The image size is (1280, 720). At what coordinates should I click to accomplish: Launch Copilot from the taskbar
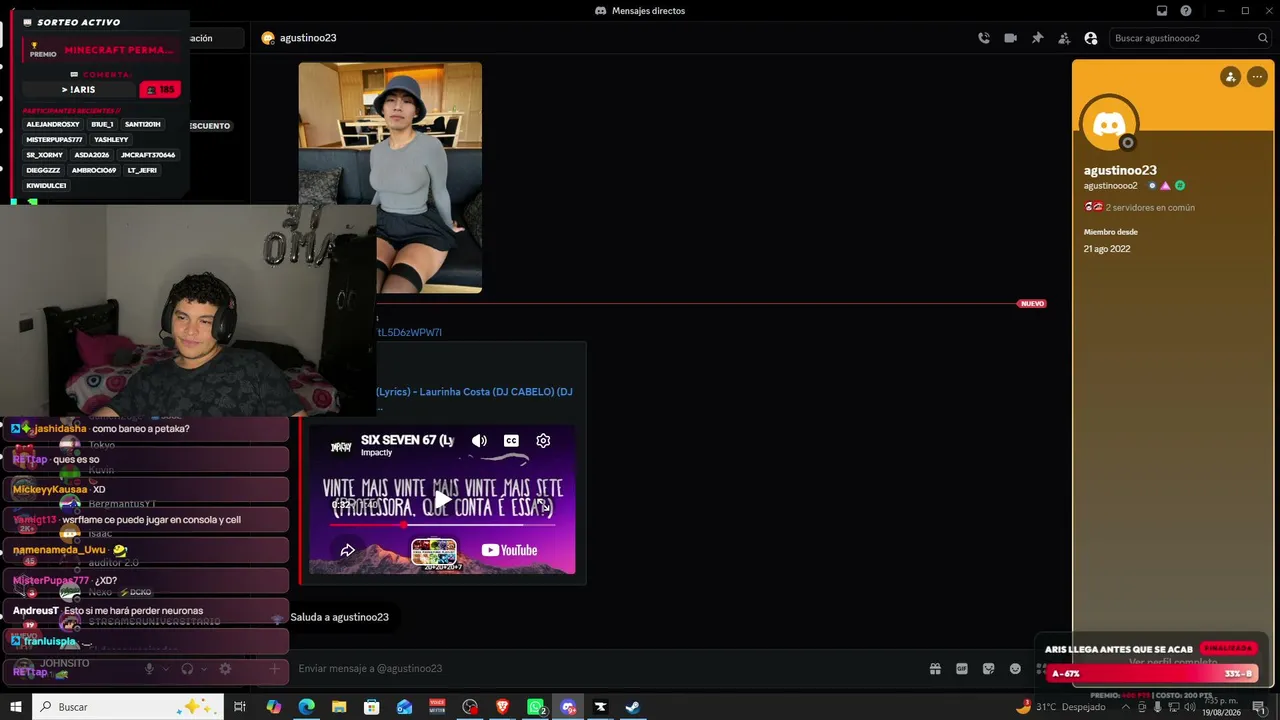pos(274,707)
